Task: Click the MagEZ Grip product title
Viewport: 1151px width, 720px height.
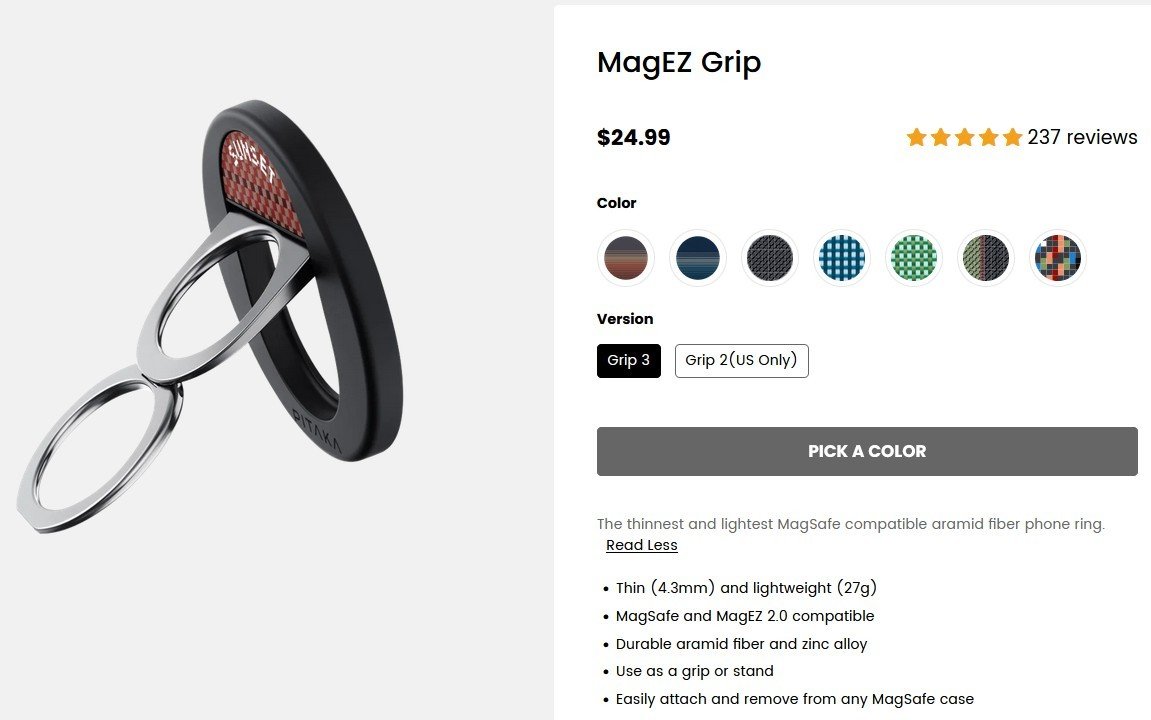Action: click(x=679, y=63)
